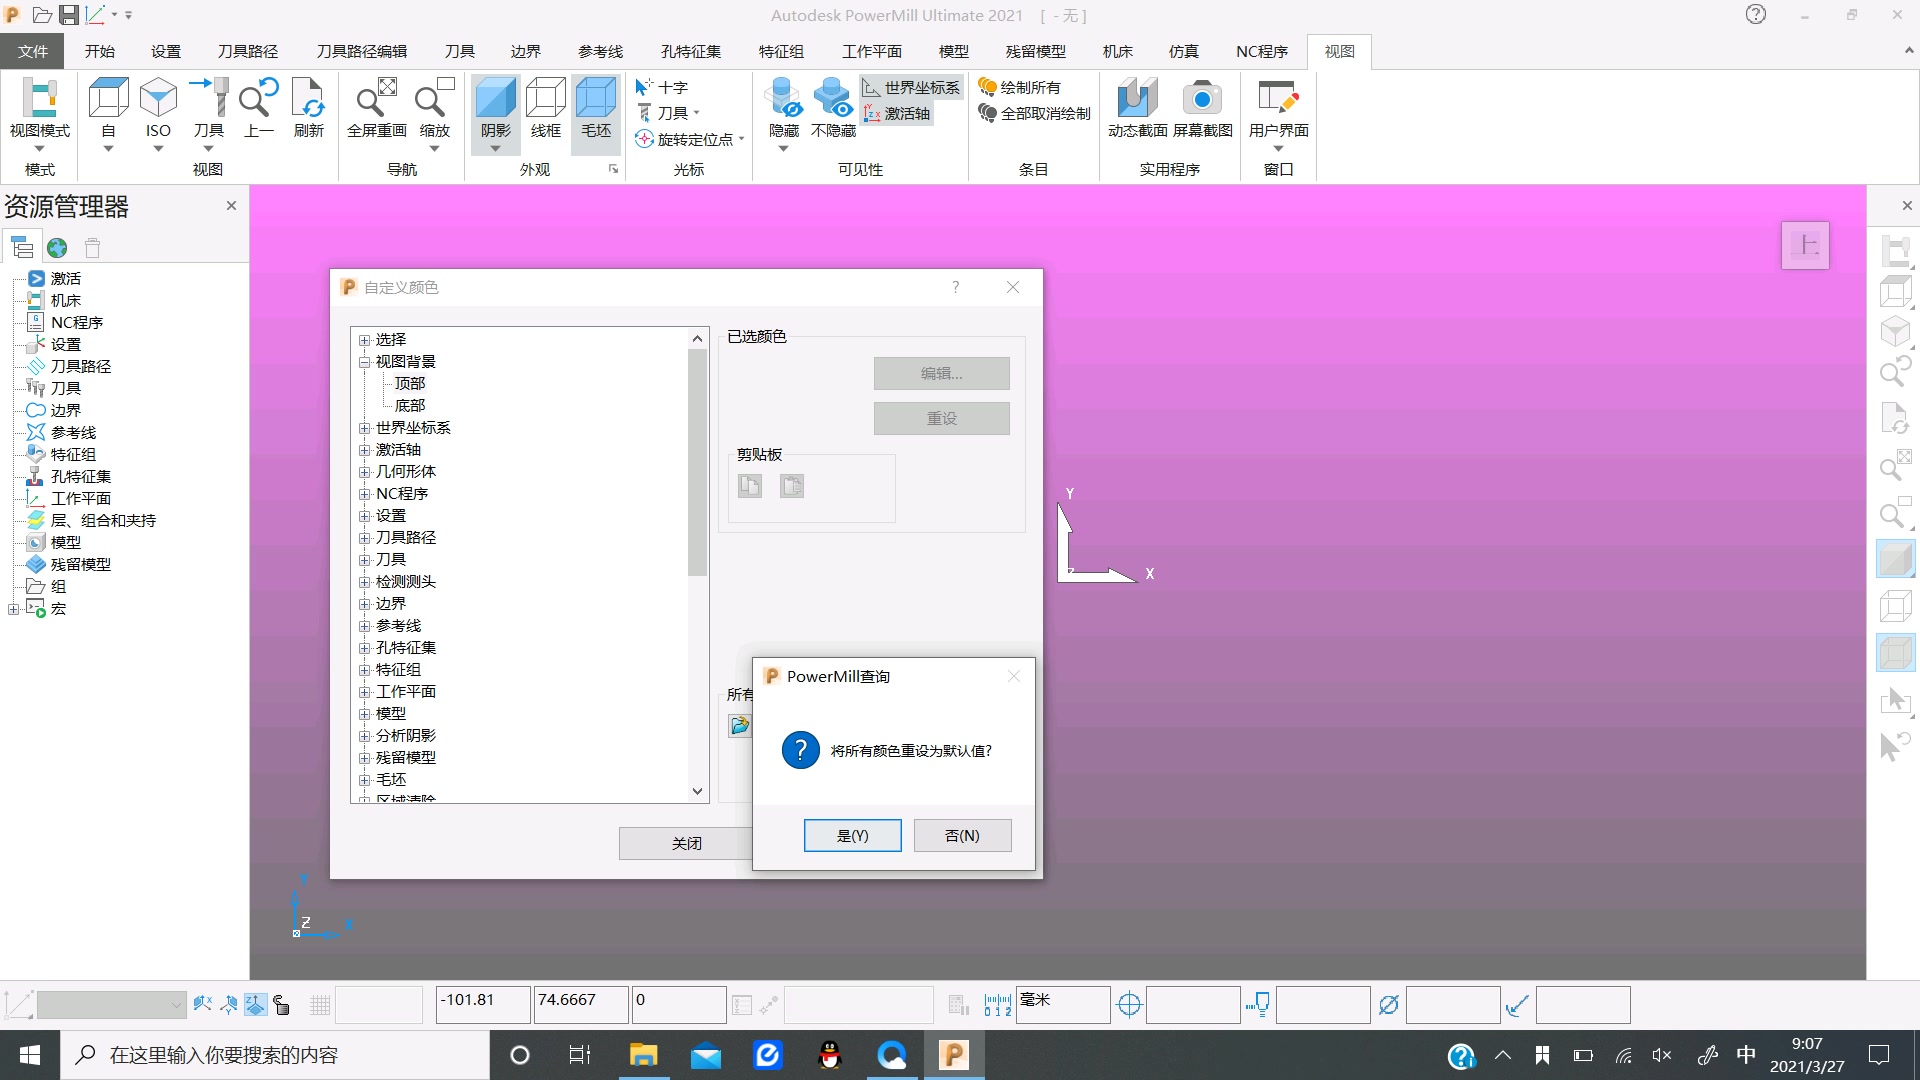Click the 视图模式 icon in ribbon
Viewport: 1920px width, 1080px height.
(x=40, y=98)
